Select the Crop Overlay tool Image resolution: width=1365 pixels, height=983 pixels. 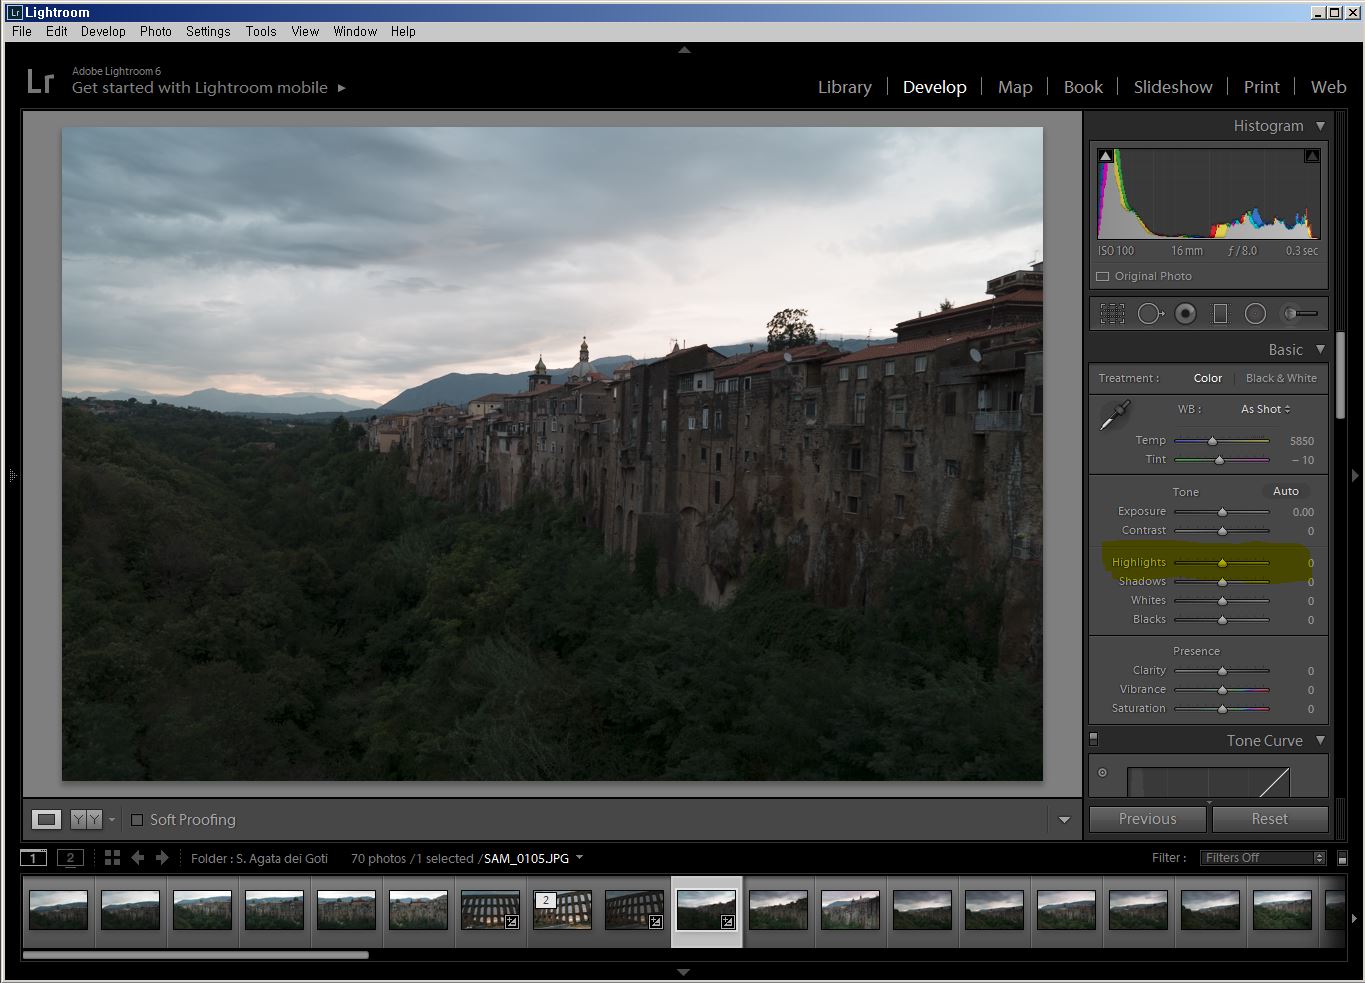coord(1112,314)
